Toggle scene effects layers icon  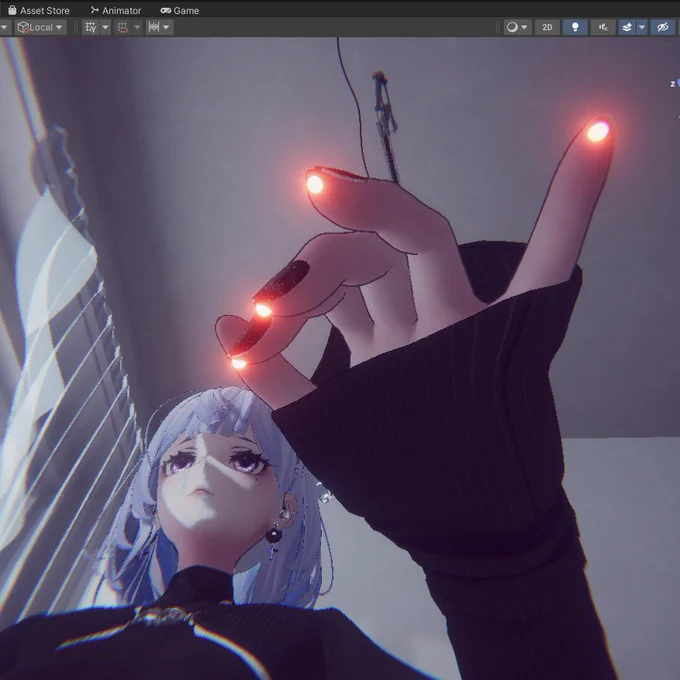point(627,27)
